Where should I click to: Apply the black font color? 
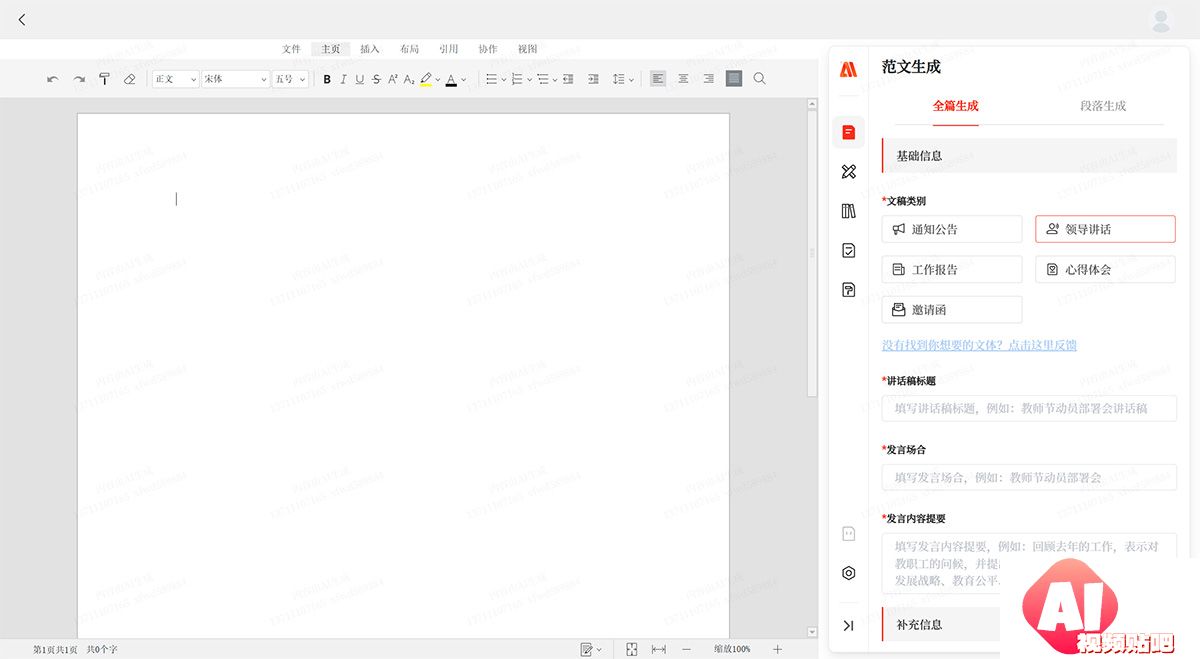[451, 79]
